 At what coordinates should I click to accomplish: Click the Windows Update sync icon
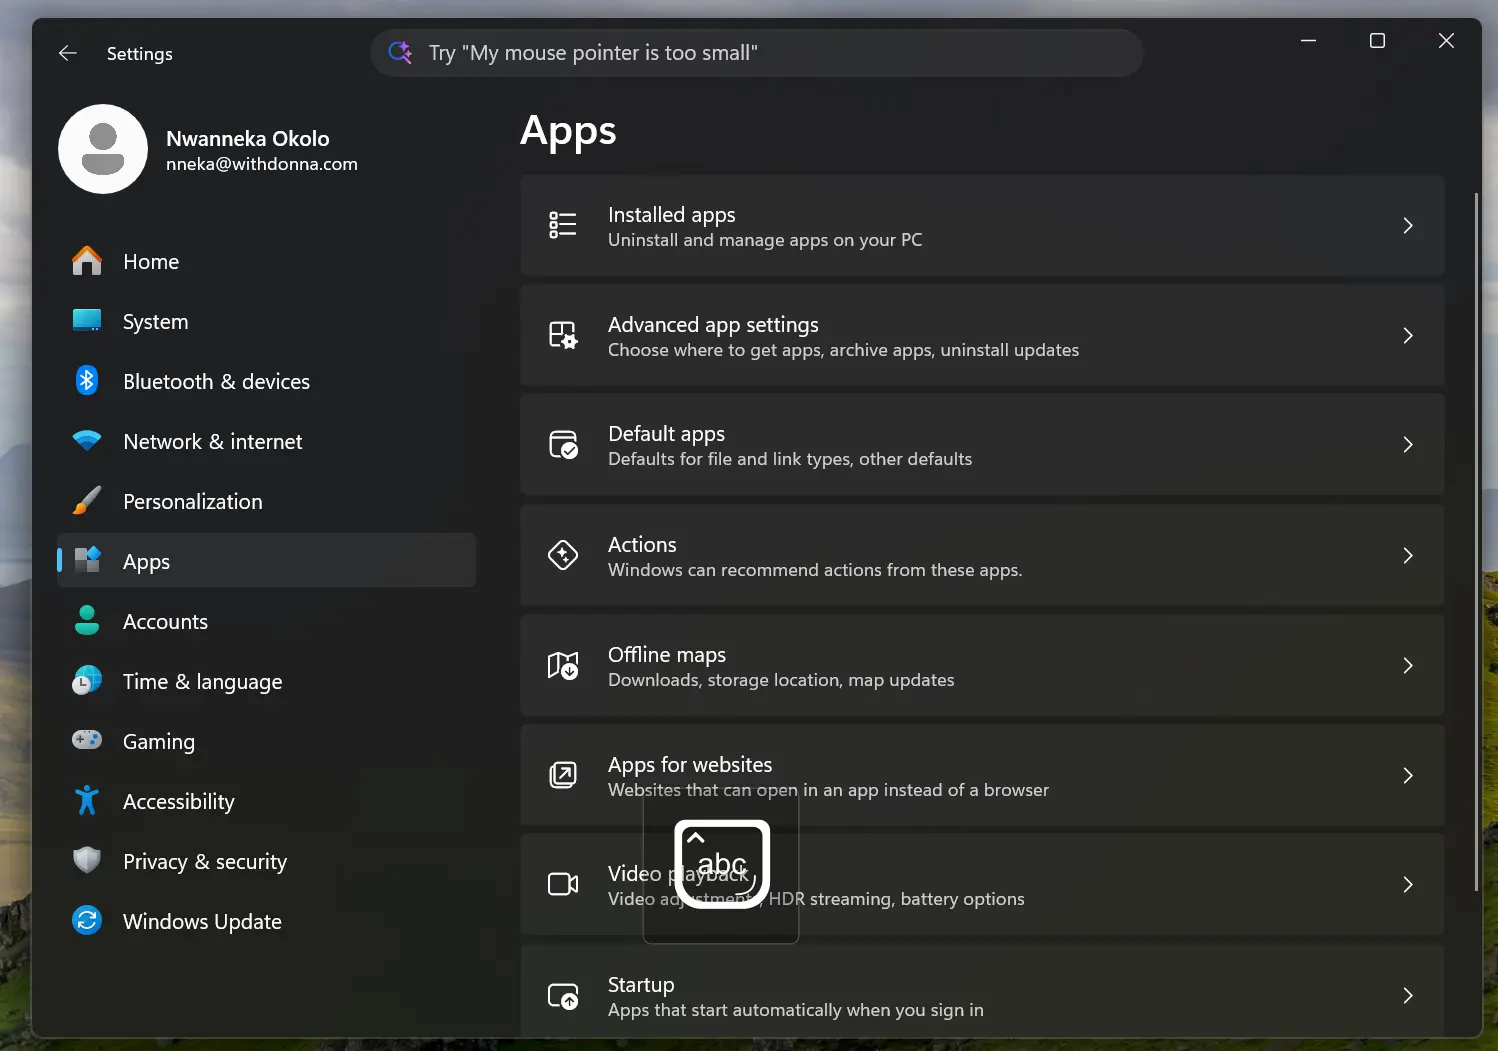coord(87,920)
